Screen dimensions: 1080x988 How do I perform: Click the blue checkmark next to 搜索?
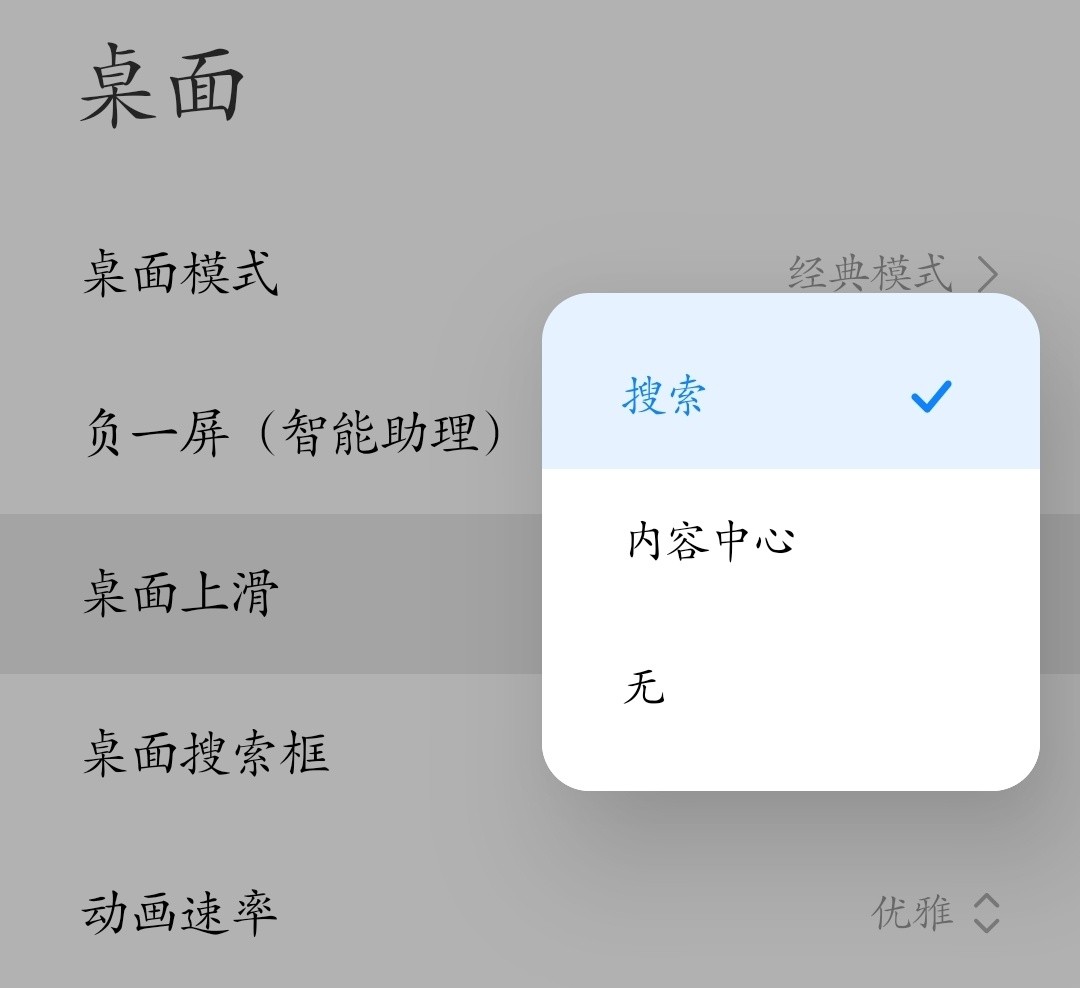coord(931,396)
